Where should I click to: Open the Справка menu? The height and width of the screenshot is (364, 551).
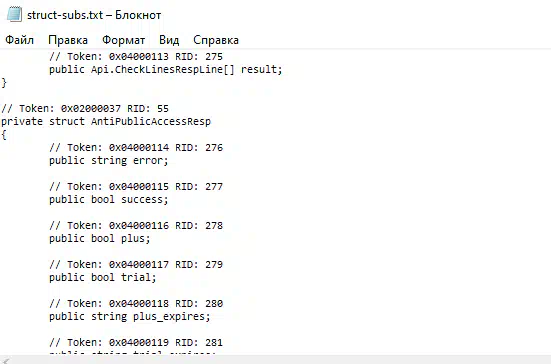coord(216,40)
